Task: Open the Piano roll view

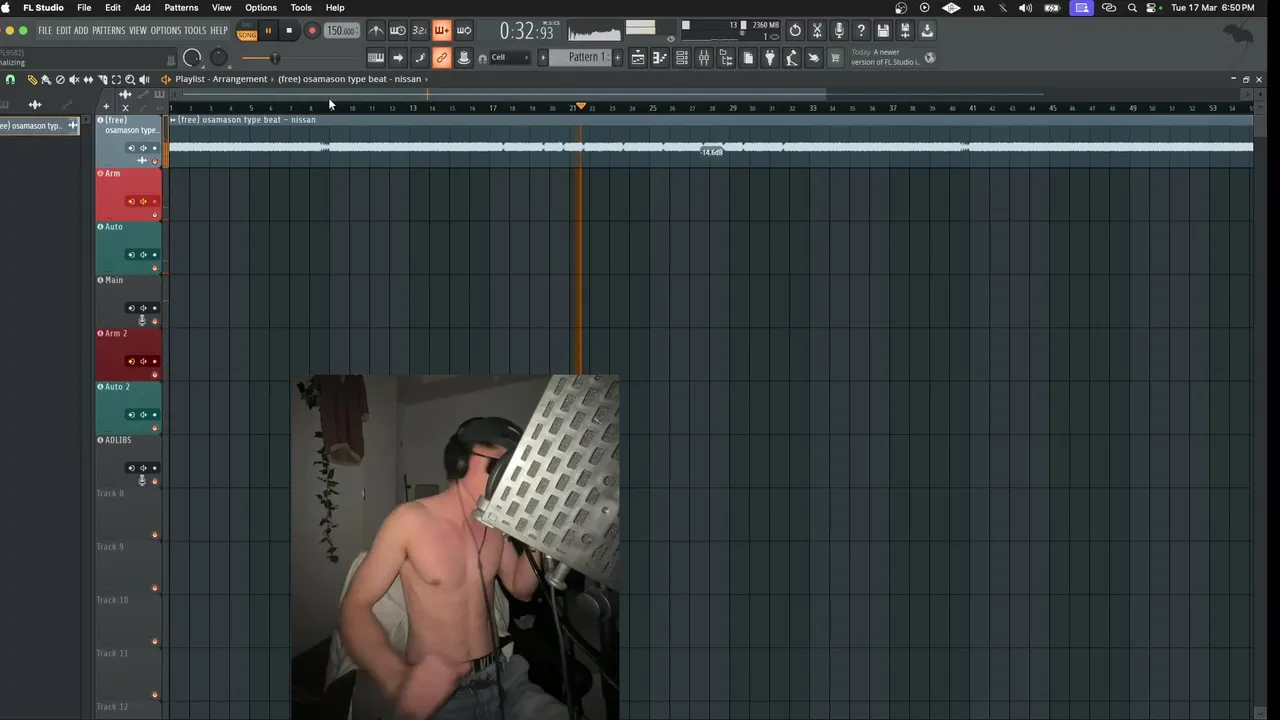Action: (x=659, y=57)
